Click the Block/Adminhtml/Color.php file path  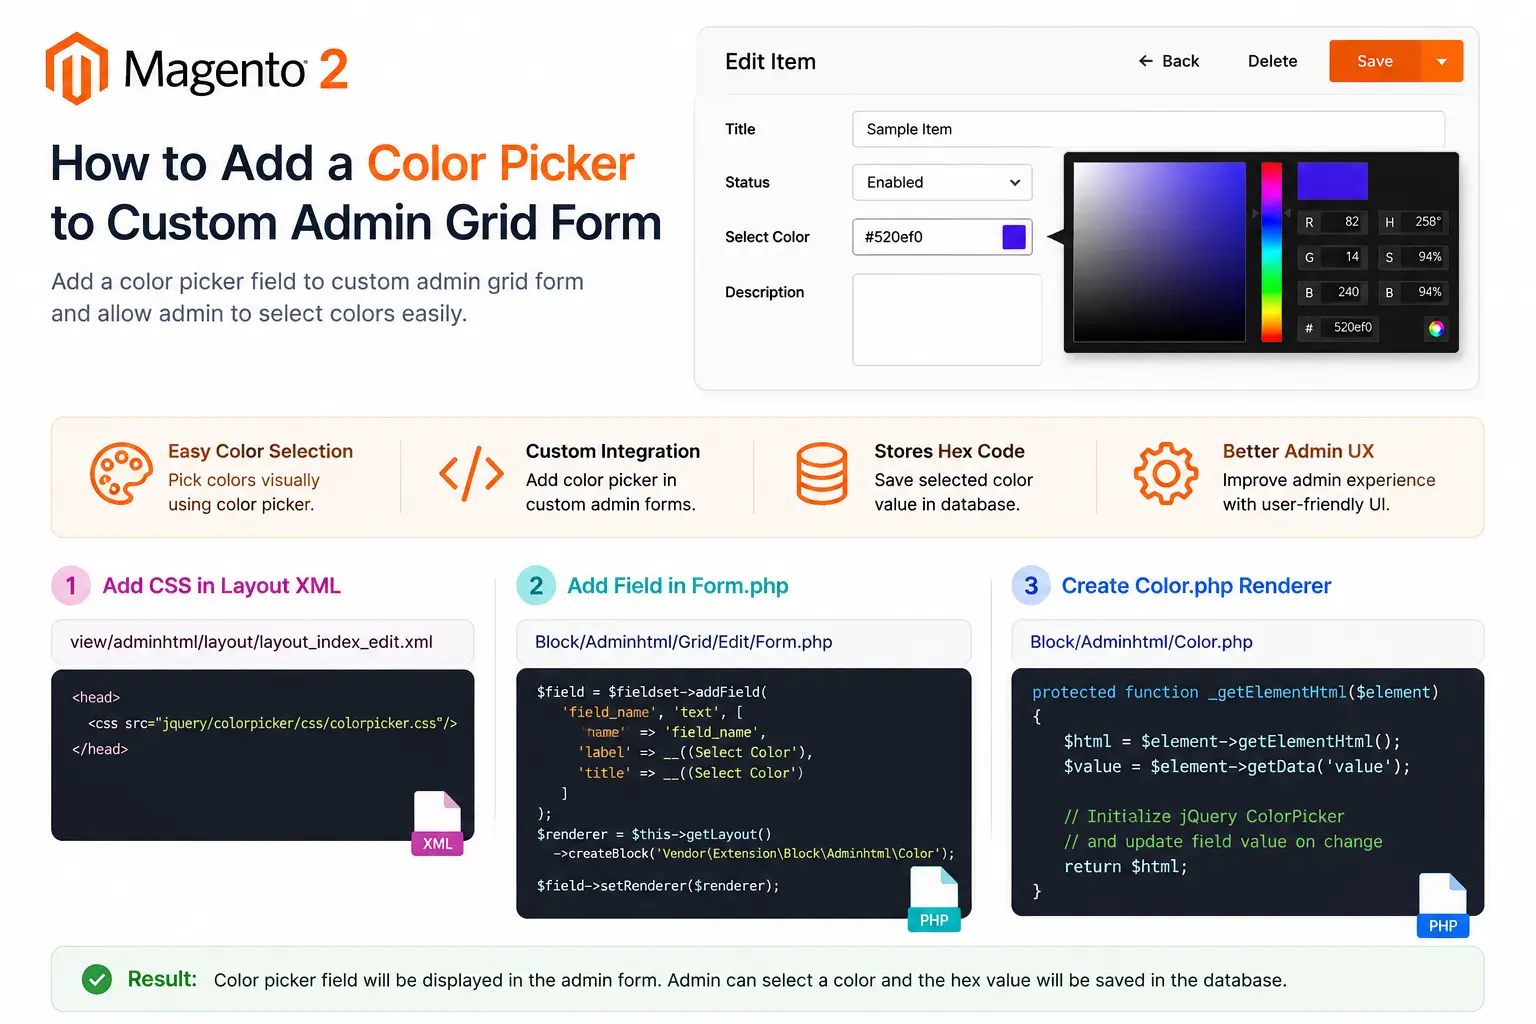point(1141,642)
